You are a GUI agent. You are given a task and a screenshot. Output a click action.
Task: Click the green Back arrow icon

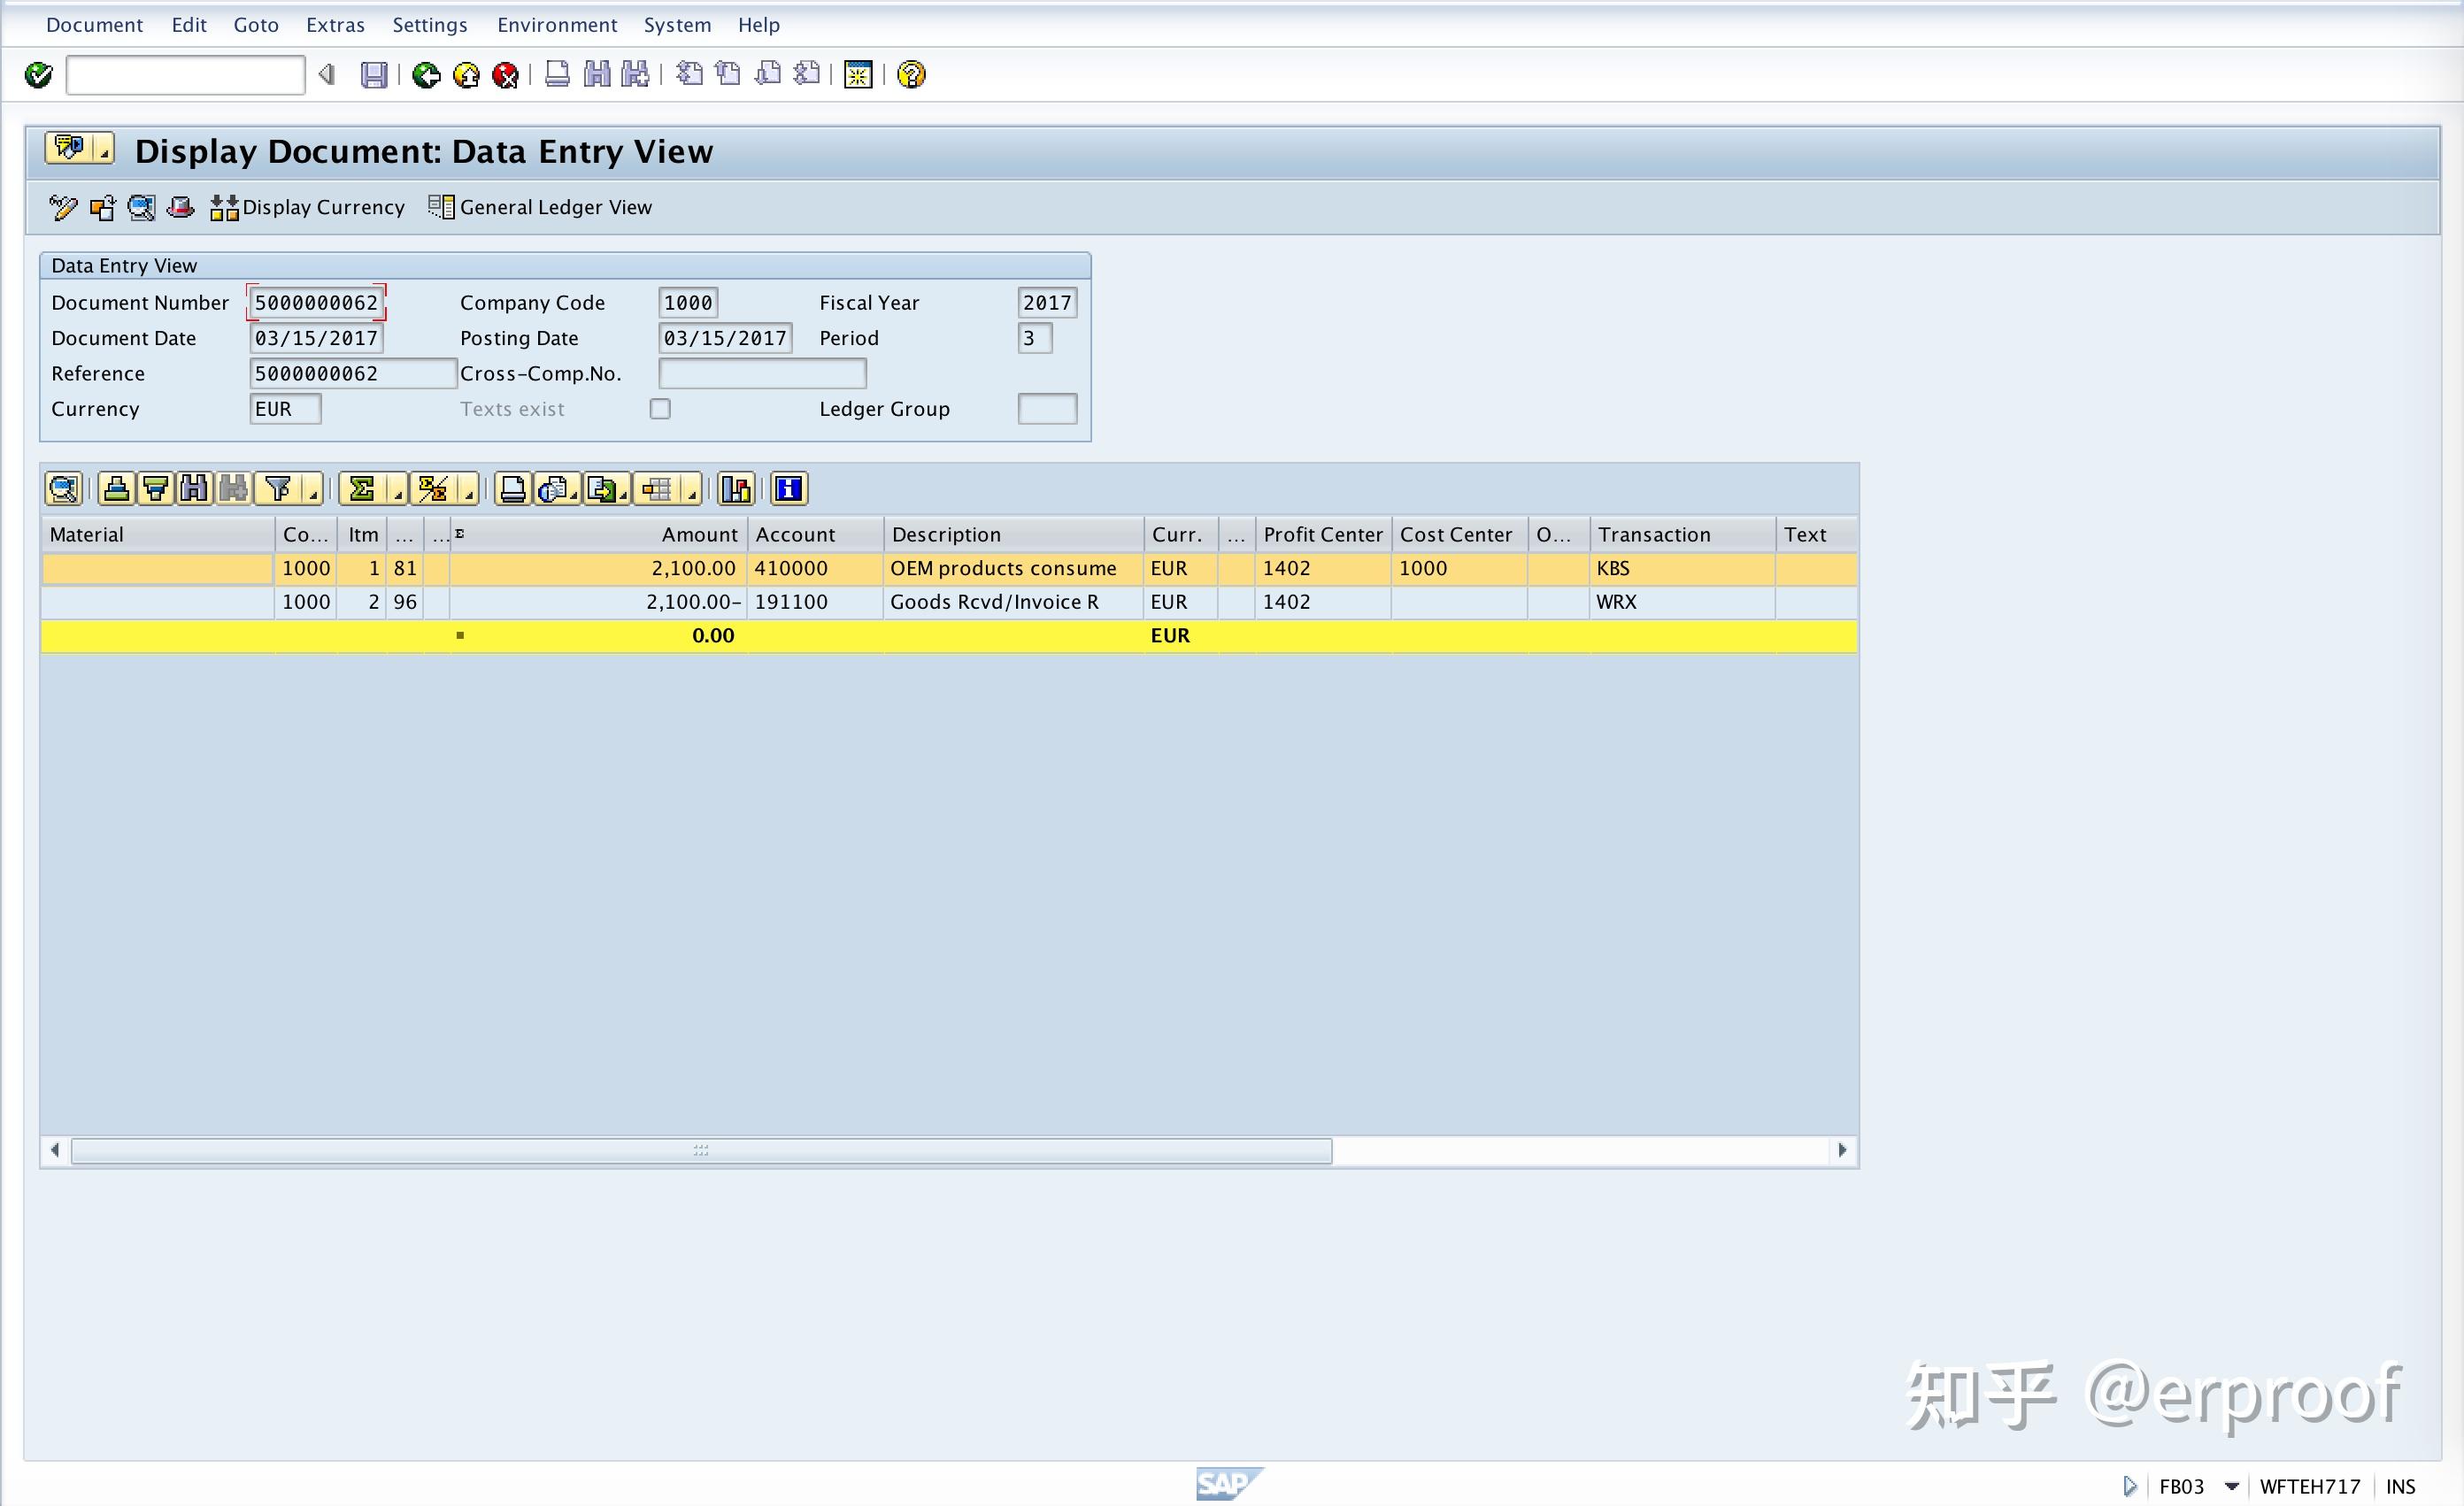tap(426, 75)
